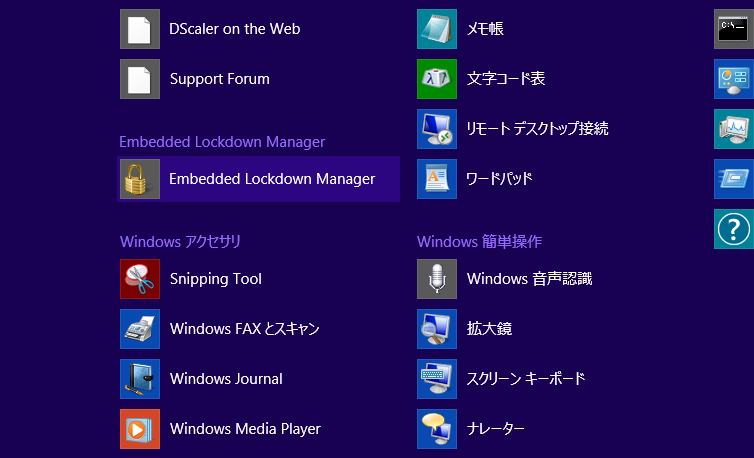The image size is (754, 458).
Task: Open the メモ帳 notepad icon
Action: click(x=437, y=29)
